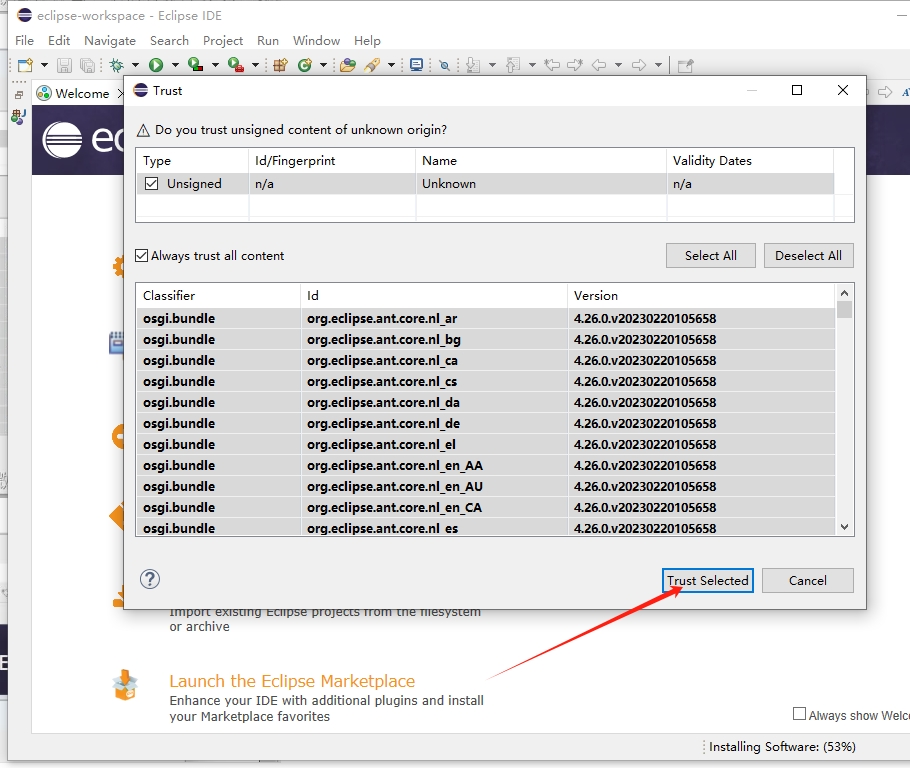Click the bundle list scroll-down arrow
The width and height of the screenshot is (910, 768).
click(844, 527)
